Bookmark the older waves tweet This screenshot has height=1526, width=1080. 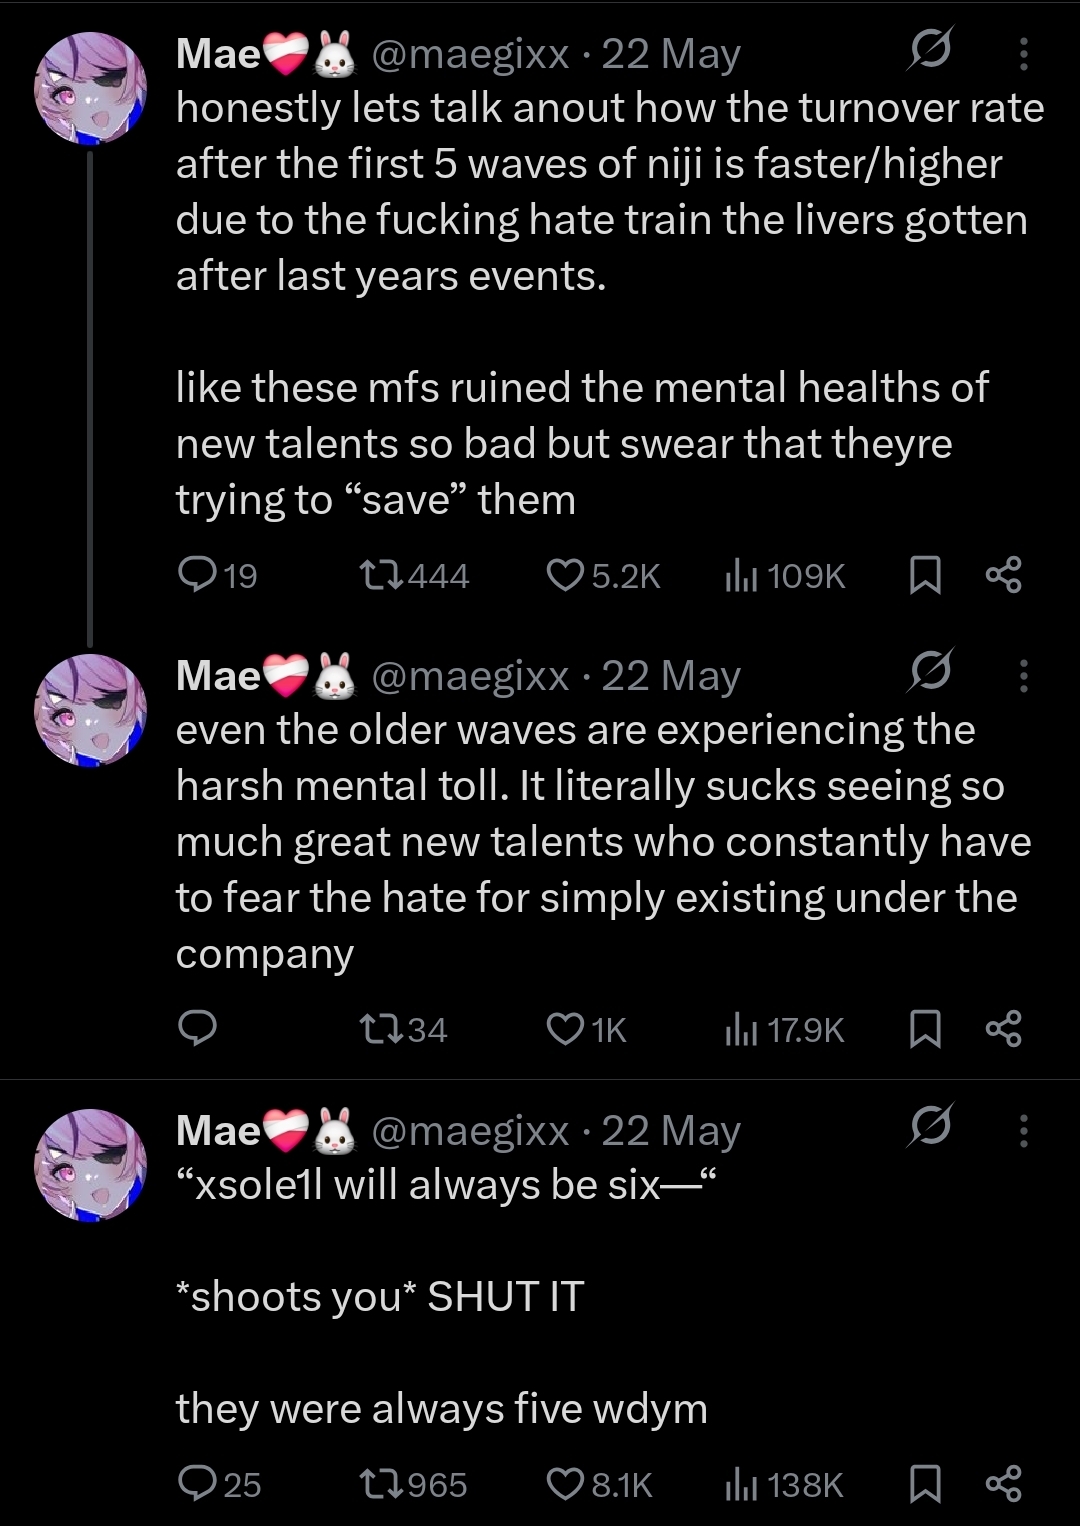tap(925, 1029)
